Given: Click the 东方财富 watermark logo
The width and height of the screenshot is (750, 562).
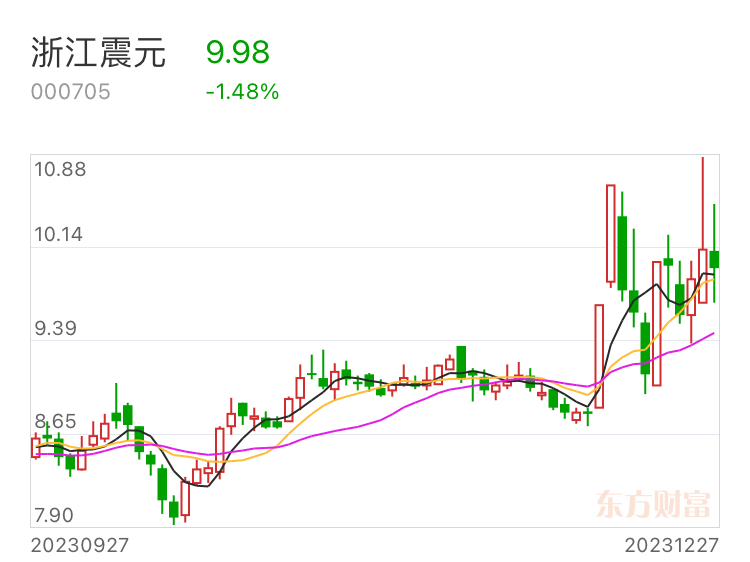Looking at the screenshot, I should coord(653,504).
